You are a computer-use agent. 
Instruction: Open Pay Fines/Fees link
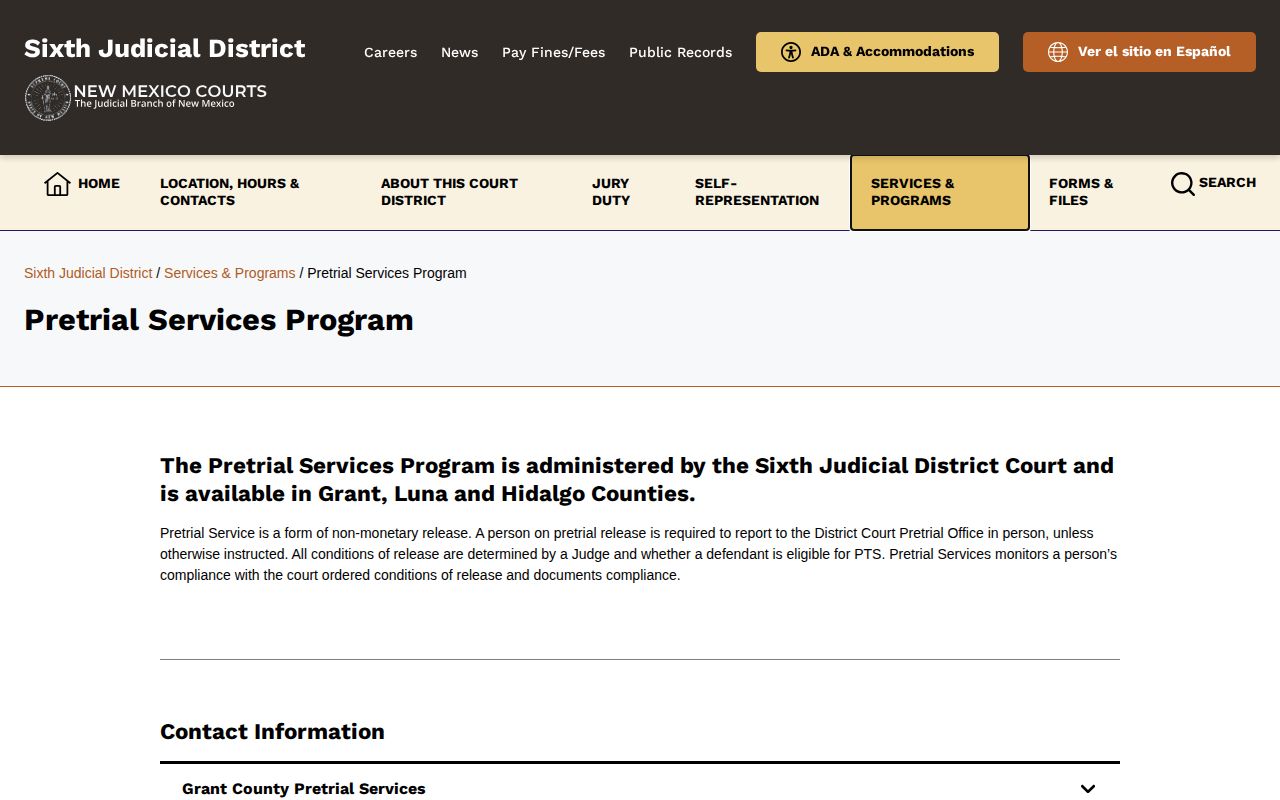553,52
